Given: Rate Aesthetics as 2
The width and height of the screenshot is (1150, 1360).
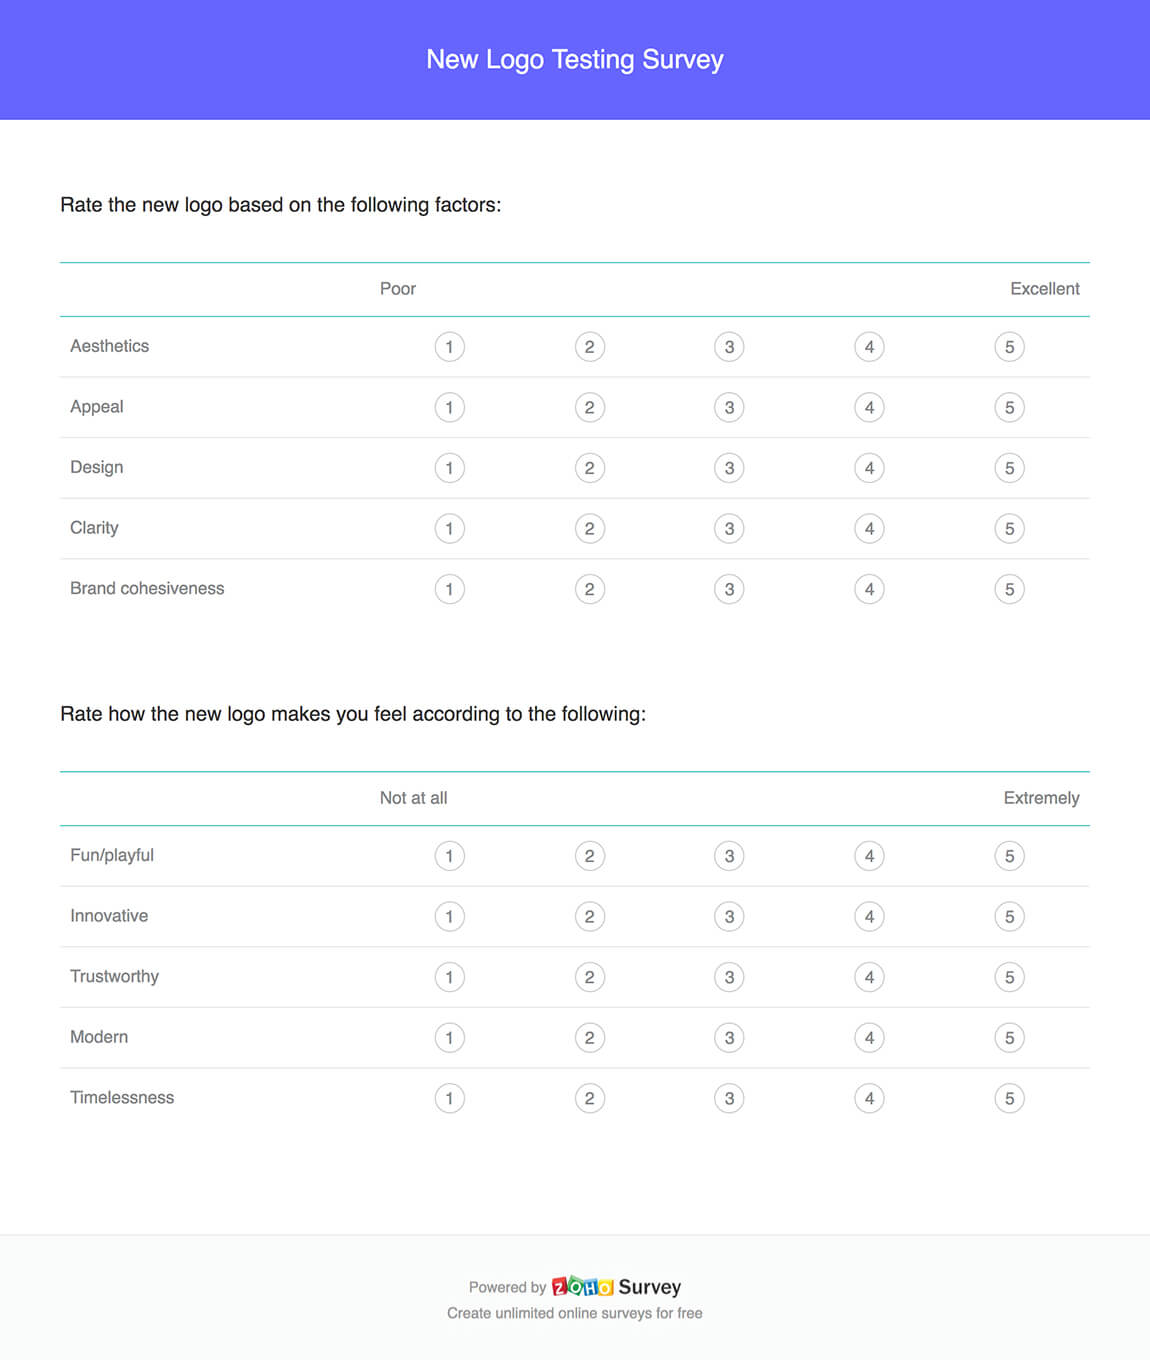Looking at the screenshot, I should click(589, 347).
